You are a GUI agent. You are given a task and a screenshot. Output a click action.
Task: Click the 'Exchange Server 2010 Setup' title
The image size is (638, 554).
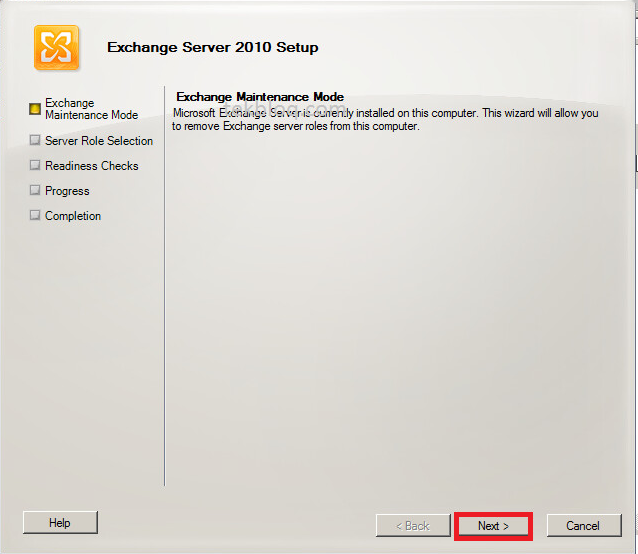pyautogui.click(x=212, y=47)
